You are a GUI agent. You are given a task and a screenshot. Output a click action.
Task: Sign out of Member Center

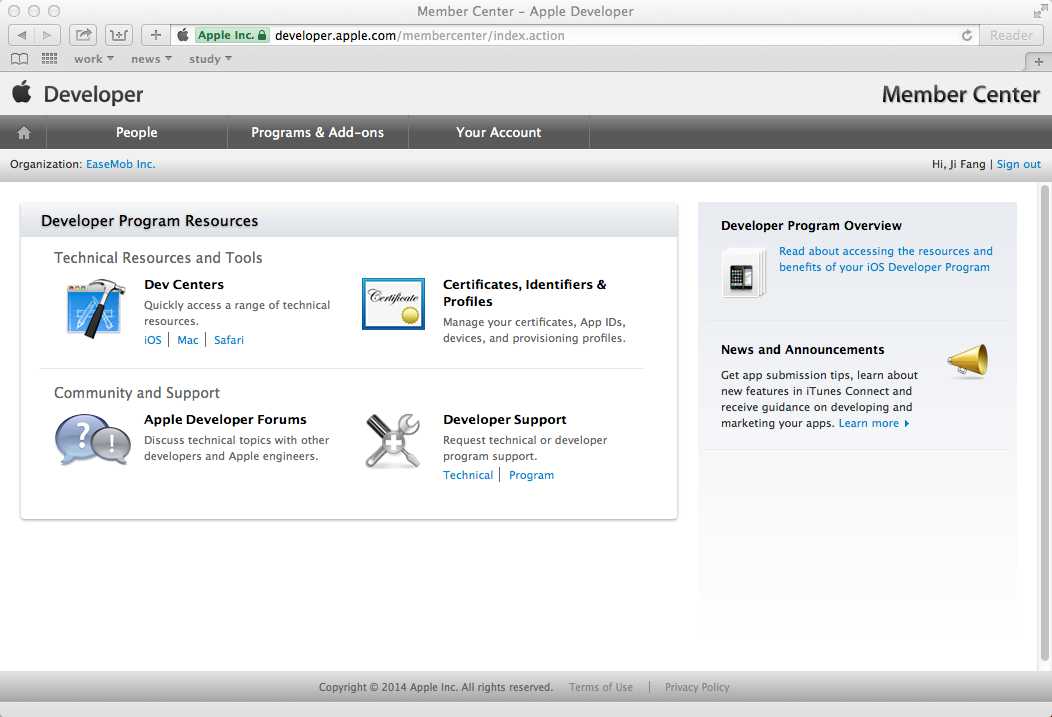1018,164
